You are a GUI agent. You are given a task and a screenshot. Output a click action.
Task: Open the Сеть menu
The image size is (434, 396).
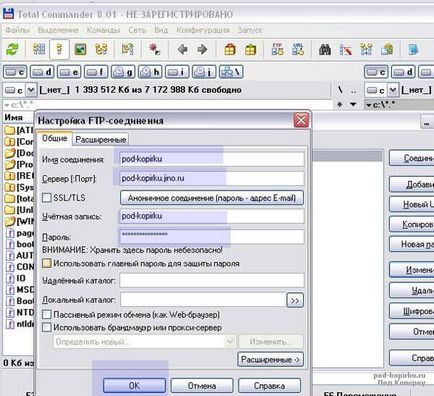[137, 30]
